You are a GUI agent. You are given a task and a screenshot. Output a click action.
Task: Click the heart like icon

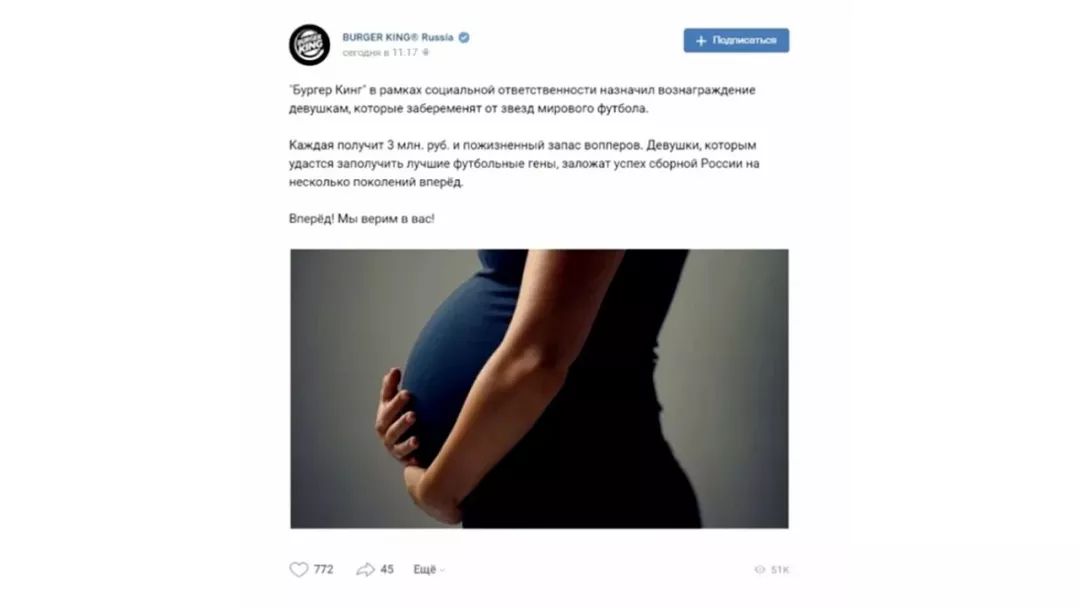coord(298,569)
